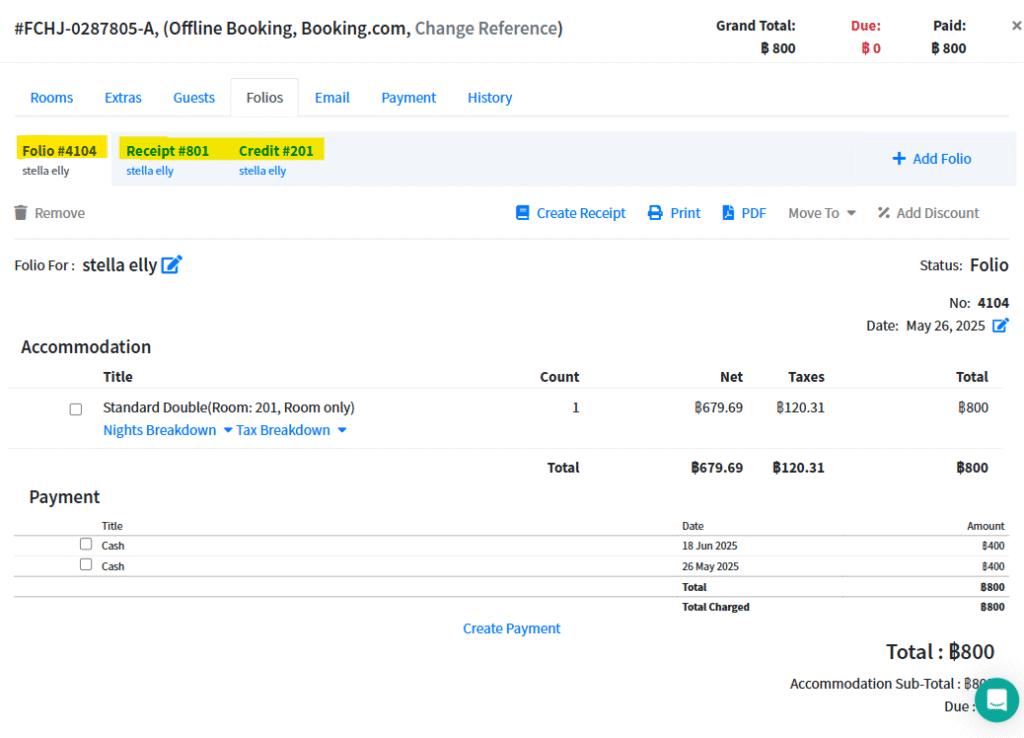Click the Print printer icon
Image resolution: width=1024 pixels, height=738 pixels.
(x=655, y=213)
